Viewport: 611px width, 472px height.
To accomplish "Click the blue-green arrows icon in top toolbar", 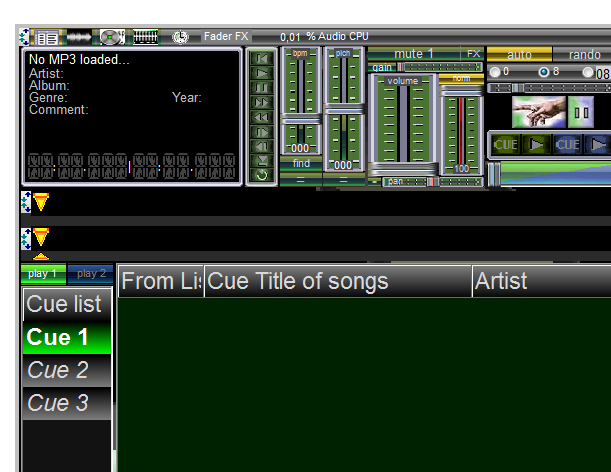I will [24, 37].
